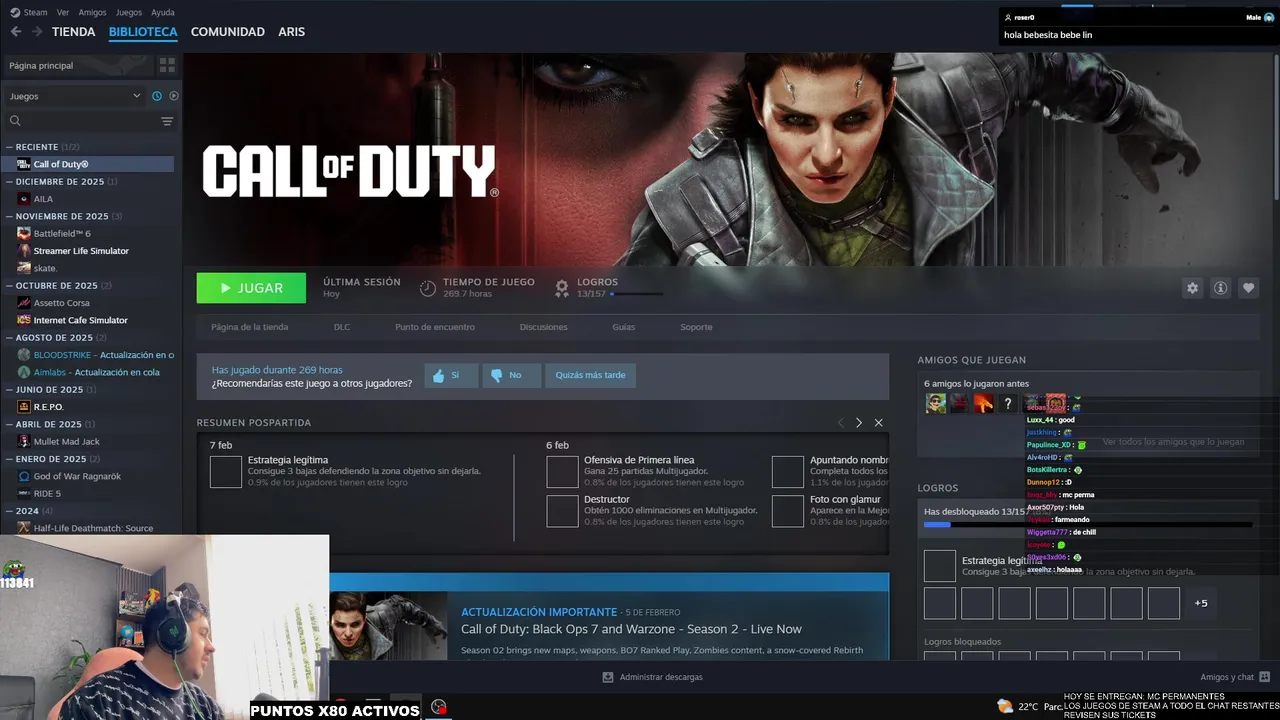Viewport: 1280px width, 720px height.
Task: Open Season 2 Live Now update thumbnail
Action: coord(388,626)
